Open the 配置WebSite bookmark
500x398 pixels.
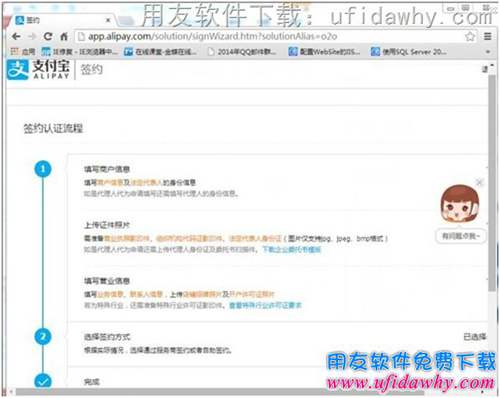pyautogui.click(x=324, y=52)
